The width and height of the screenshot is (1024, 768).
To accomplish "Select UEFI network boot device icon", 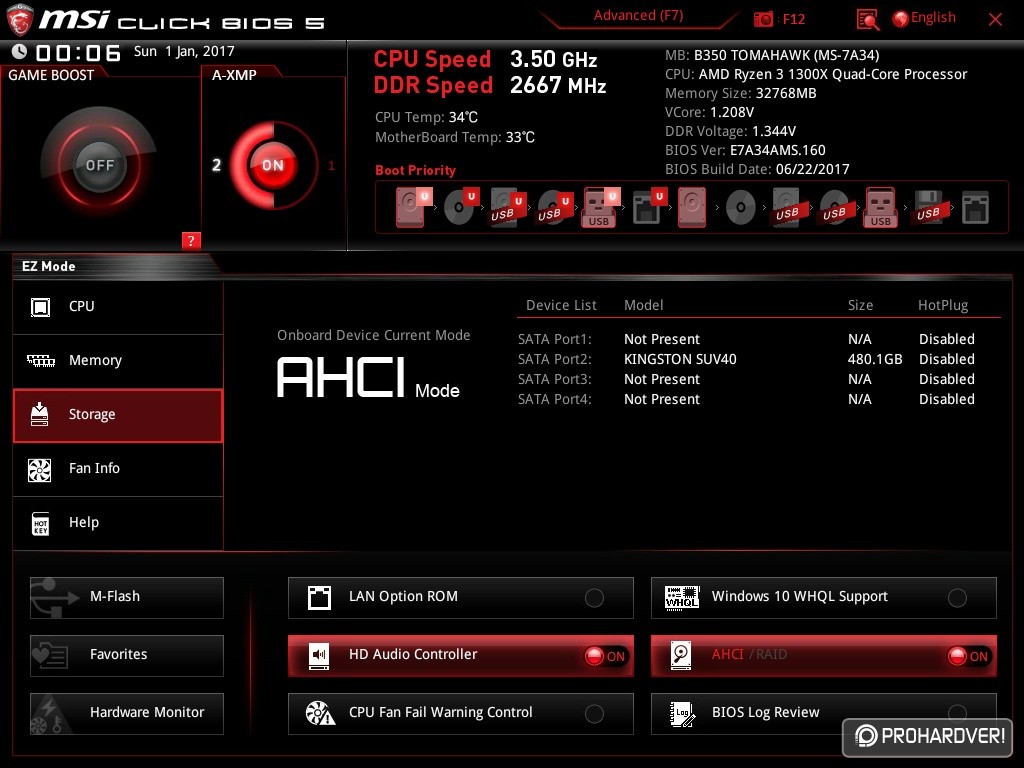I will 648,208.
